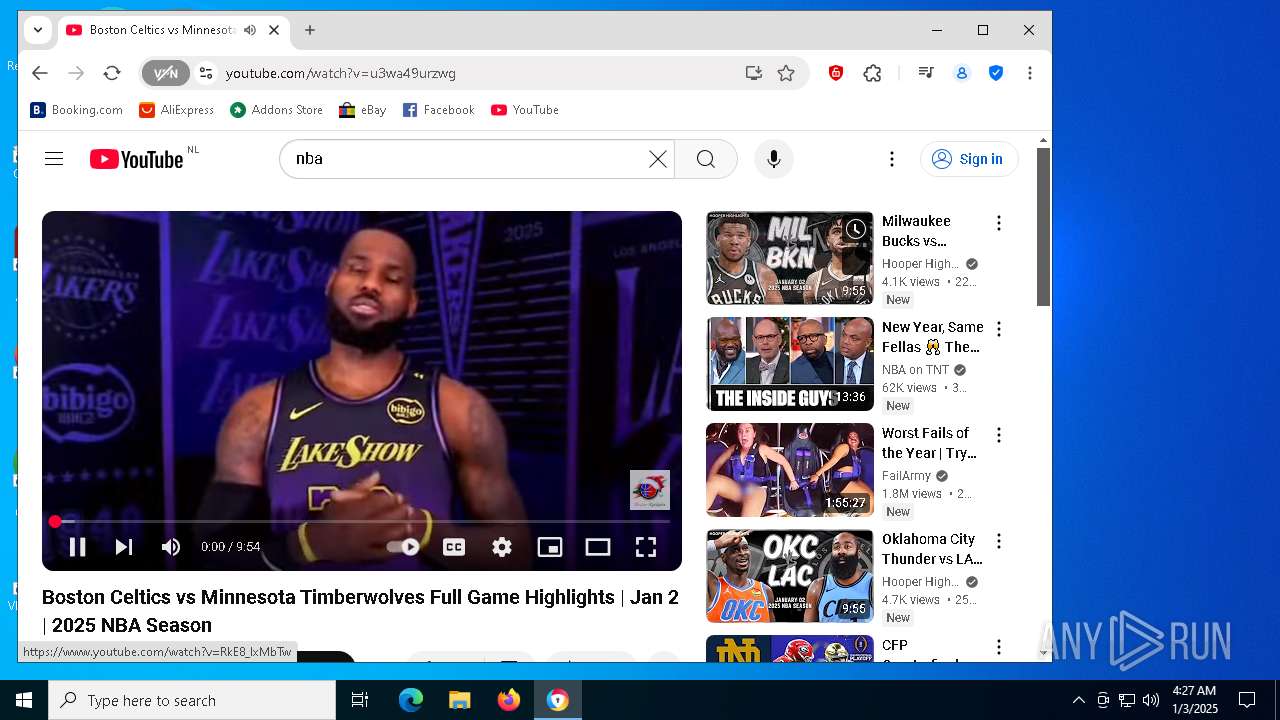Image resolution: width=1280 pixels, height=720 pixels.
Task: Go to YouTube home logo
Action: 137,159
